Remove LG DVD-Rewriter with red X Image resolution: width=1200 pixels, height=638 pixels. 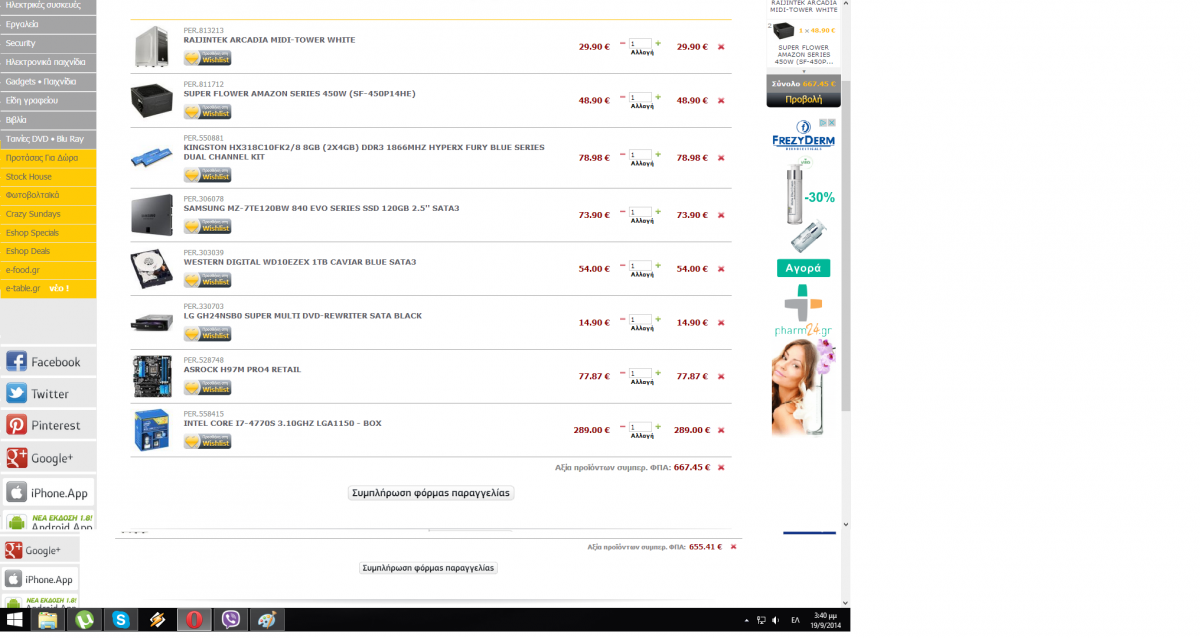pyautogui.click(x=721, y=323)
